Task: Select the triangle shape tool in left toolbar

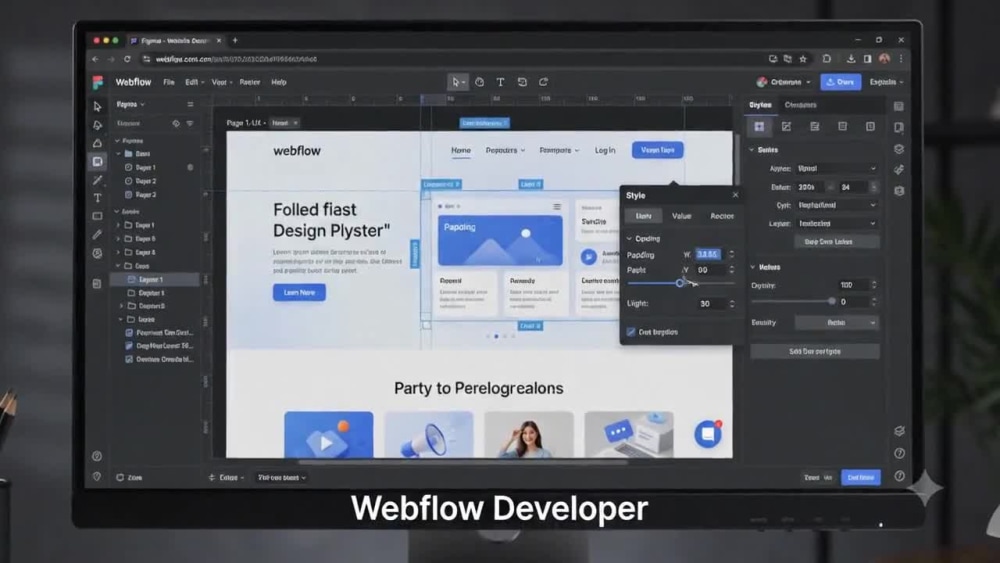Action: (97, 143)
